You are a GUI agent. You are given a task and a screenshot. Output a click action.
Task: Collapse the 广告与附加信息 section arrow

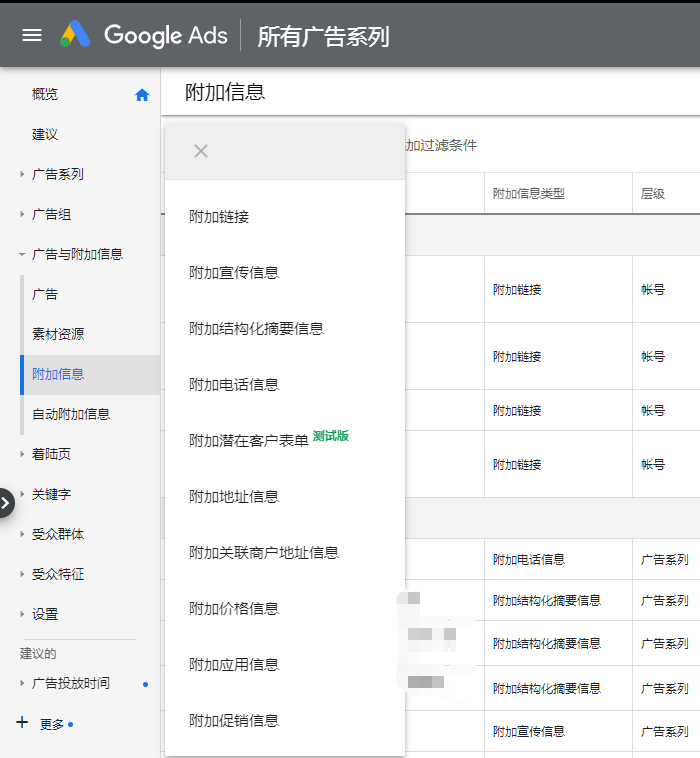pyautogui.click(x=22, y=254)
